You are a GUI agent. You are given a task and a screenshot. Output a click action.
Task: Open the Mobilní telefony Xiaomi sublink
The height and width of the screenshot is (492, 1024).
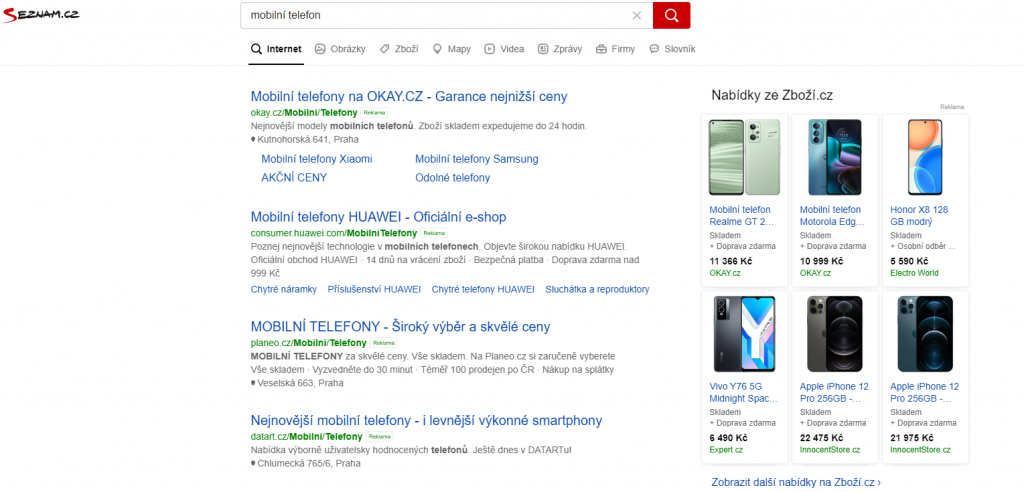[317, 159]
